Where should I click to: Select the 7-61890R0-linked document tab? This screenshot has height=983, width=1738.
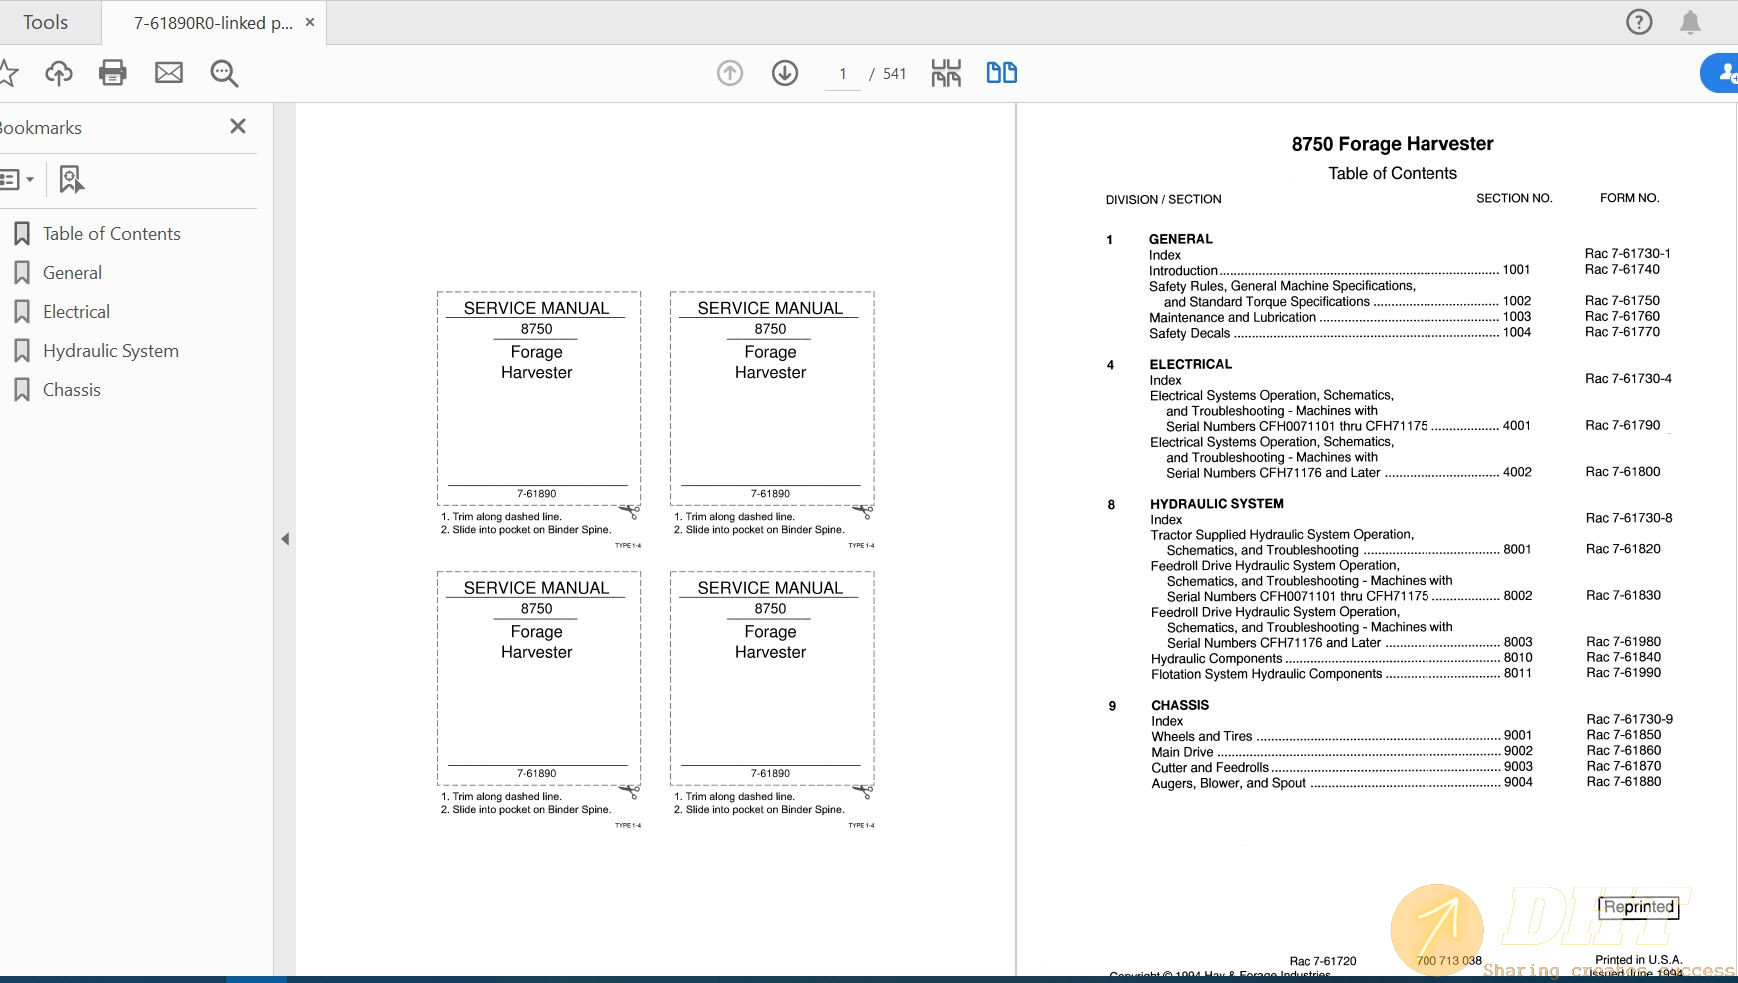[x=212, y=23]
